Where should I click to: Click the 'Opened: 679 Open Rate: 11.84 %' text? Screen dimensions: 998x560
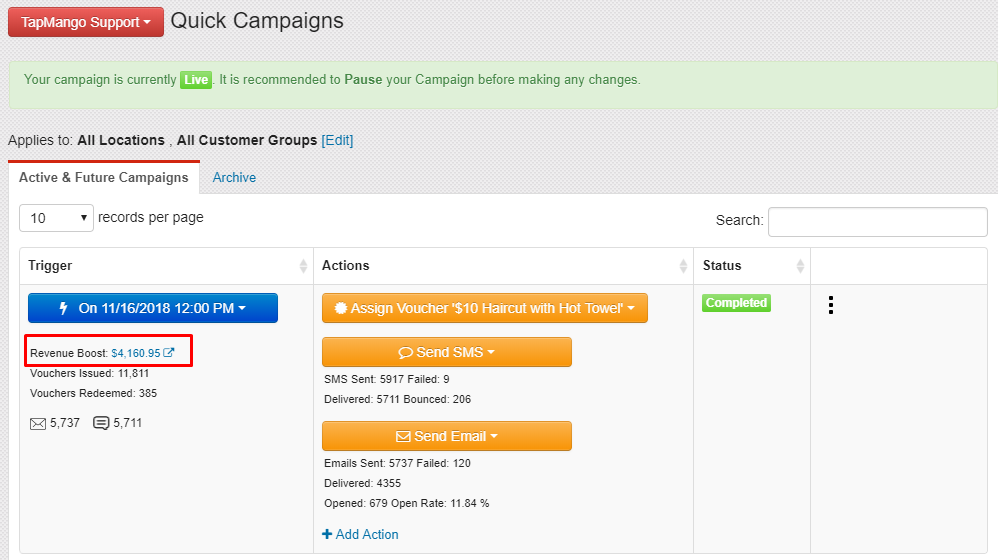click(x=407, y=503)
